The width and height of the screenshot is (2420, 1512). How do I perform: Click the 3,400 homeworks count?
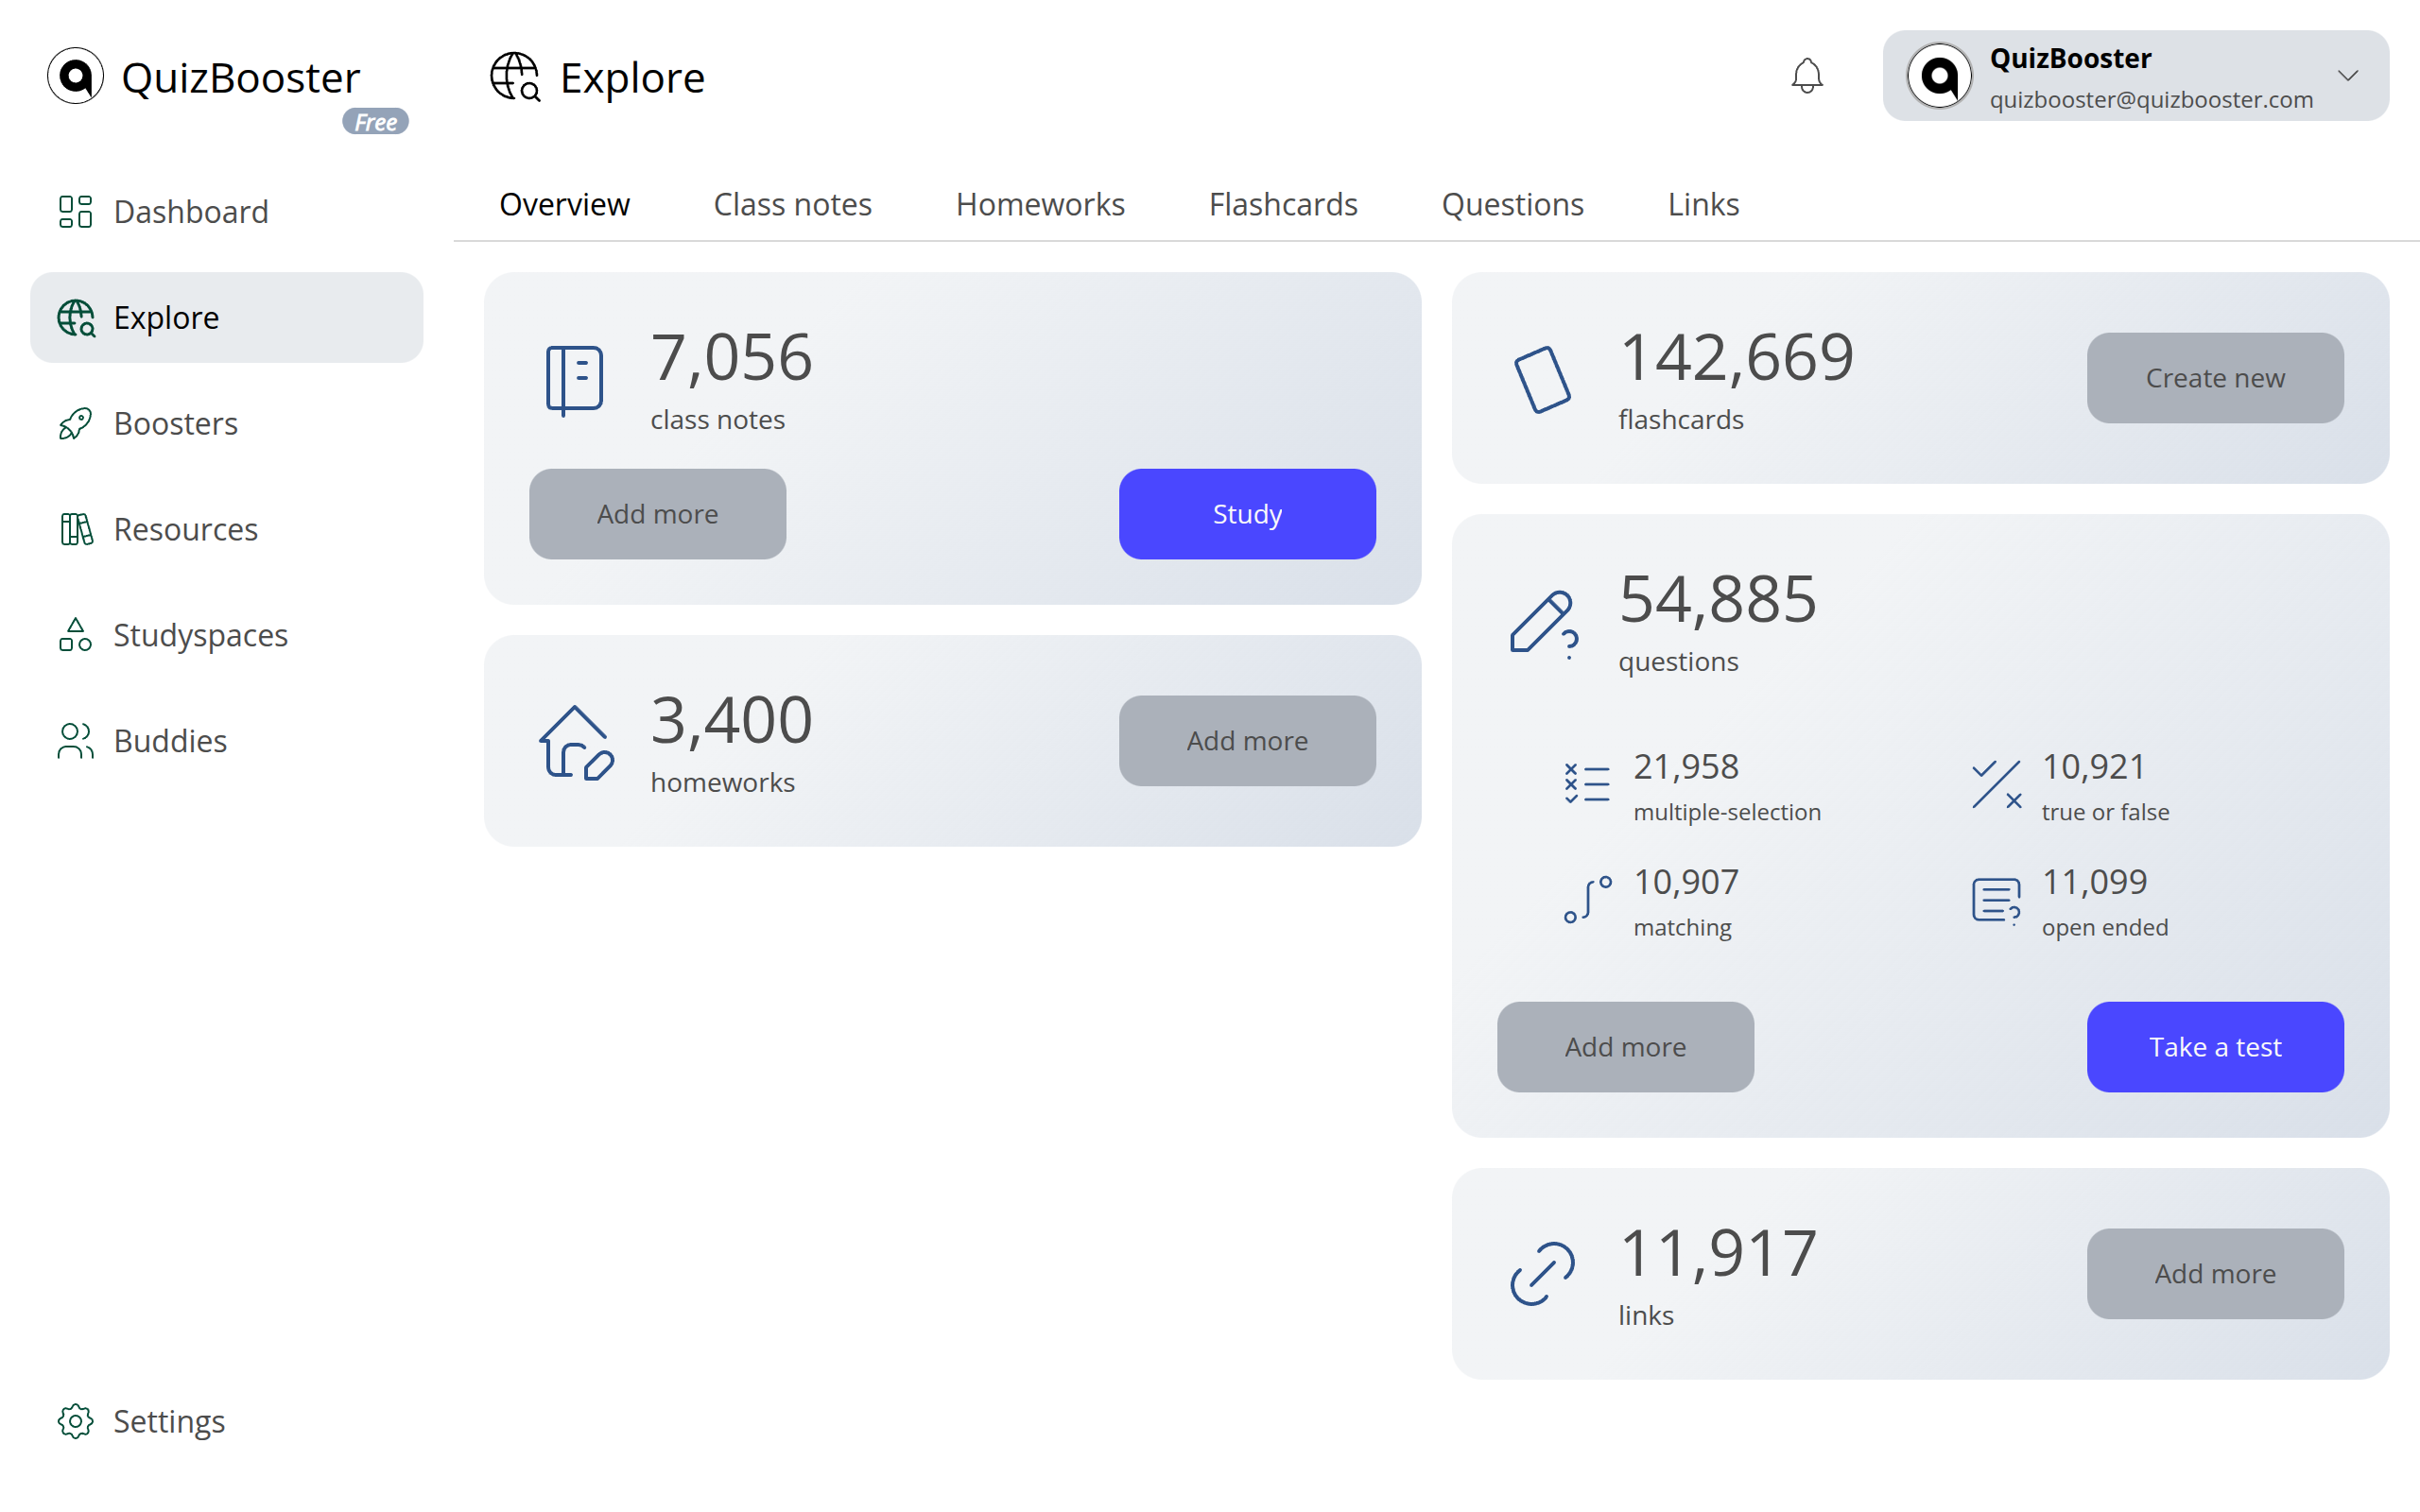click(731, 721)
